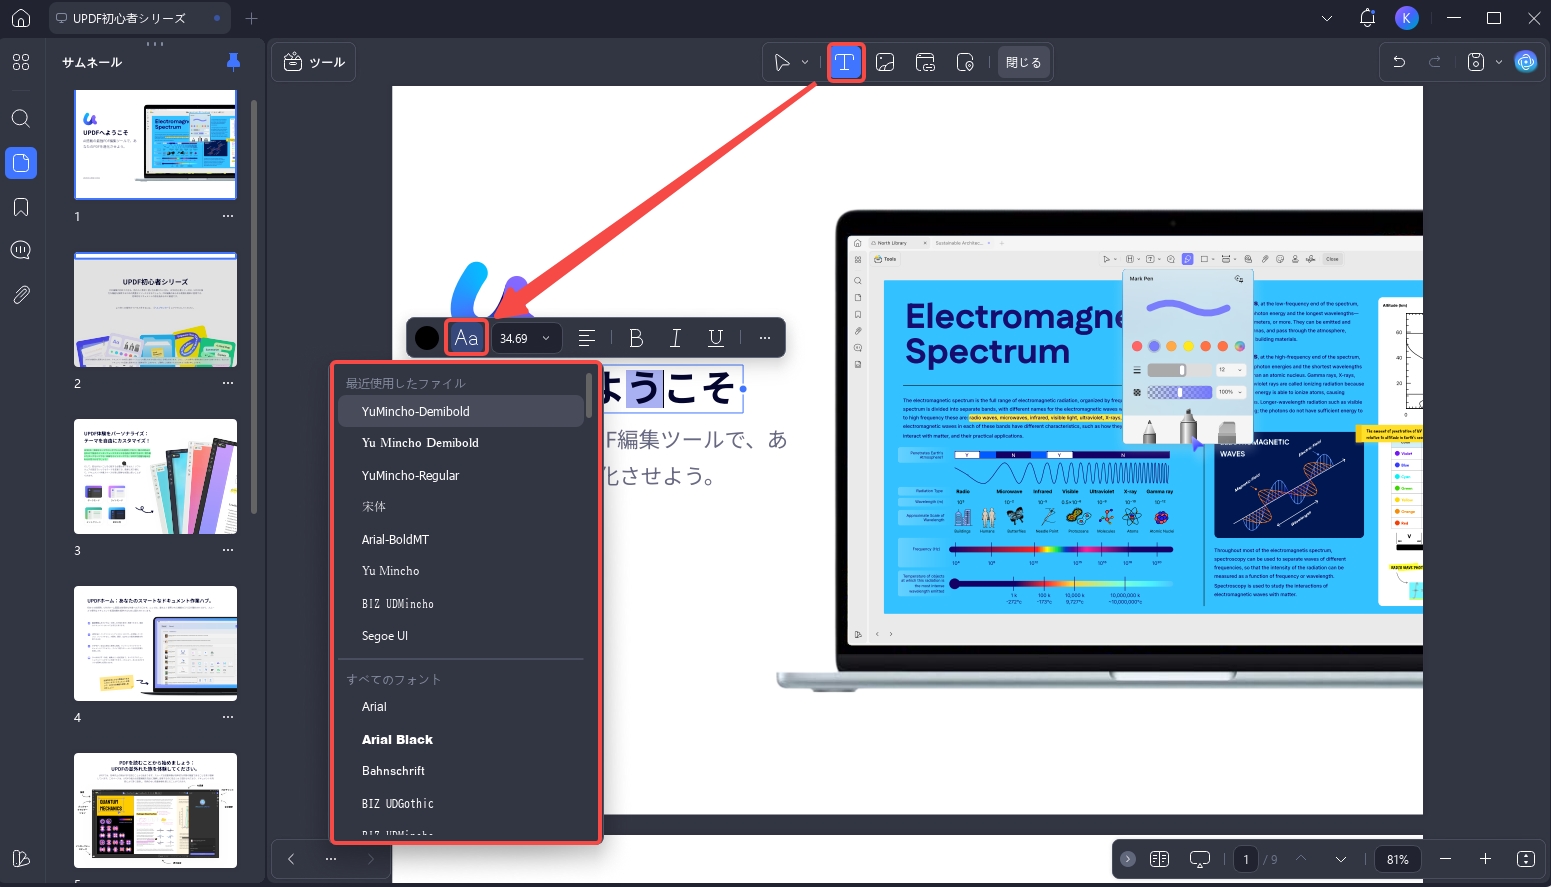Zoom out with minus button
This screenshot has width=1551, height=887.
(1445, 859)
